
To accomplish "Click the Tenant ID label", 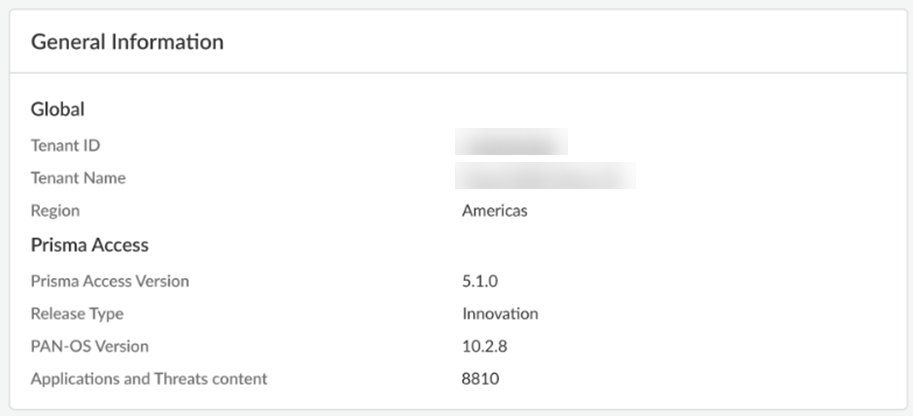I will [66, 145].
